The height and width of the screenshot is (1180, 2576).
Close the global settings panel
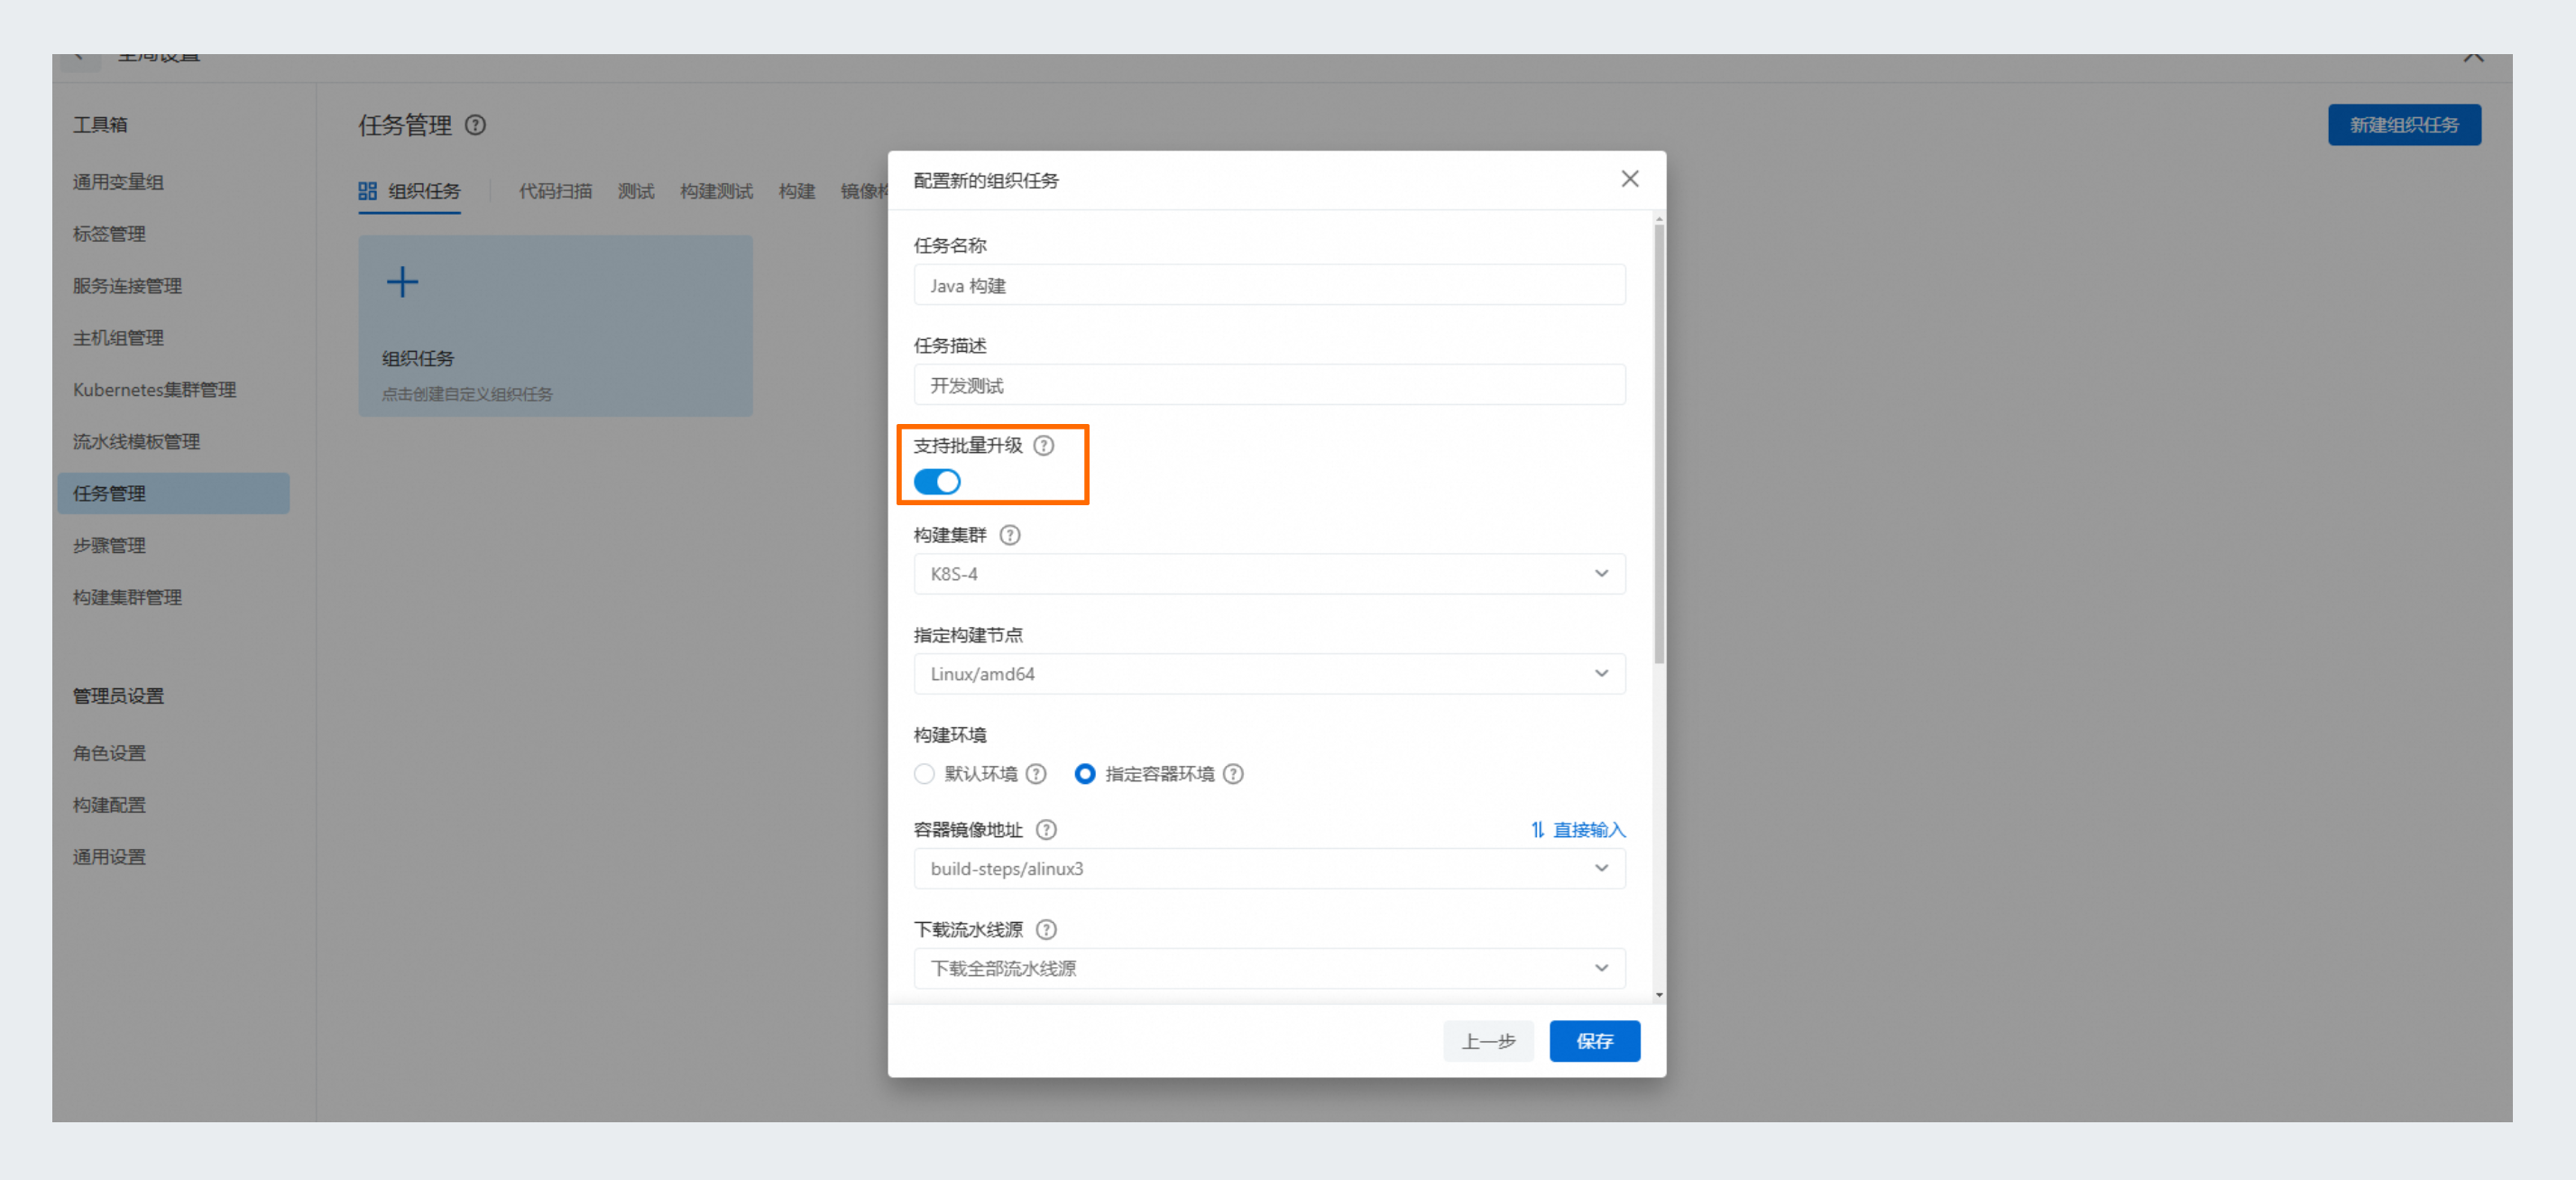pyautogui.click(x=2473, y=58)
